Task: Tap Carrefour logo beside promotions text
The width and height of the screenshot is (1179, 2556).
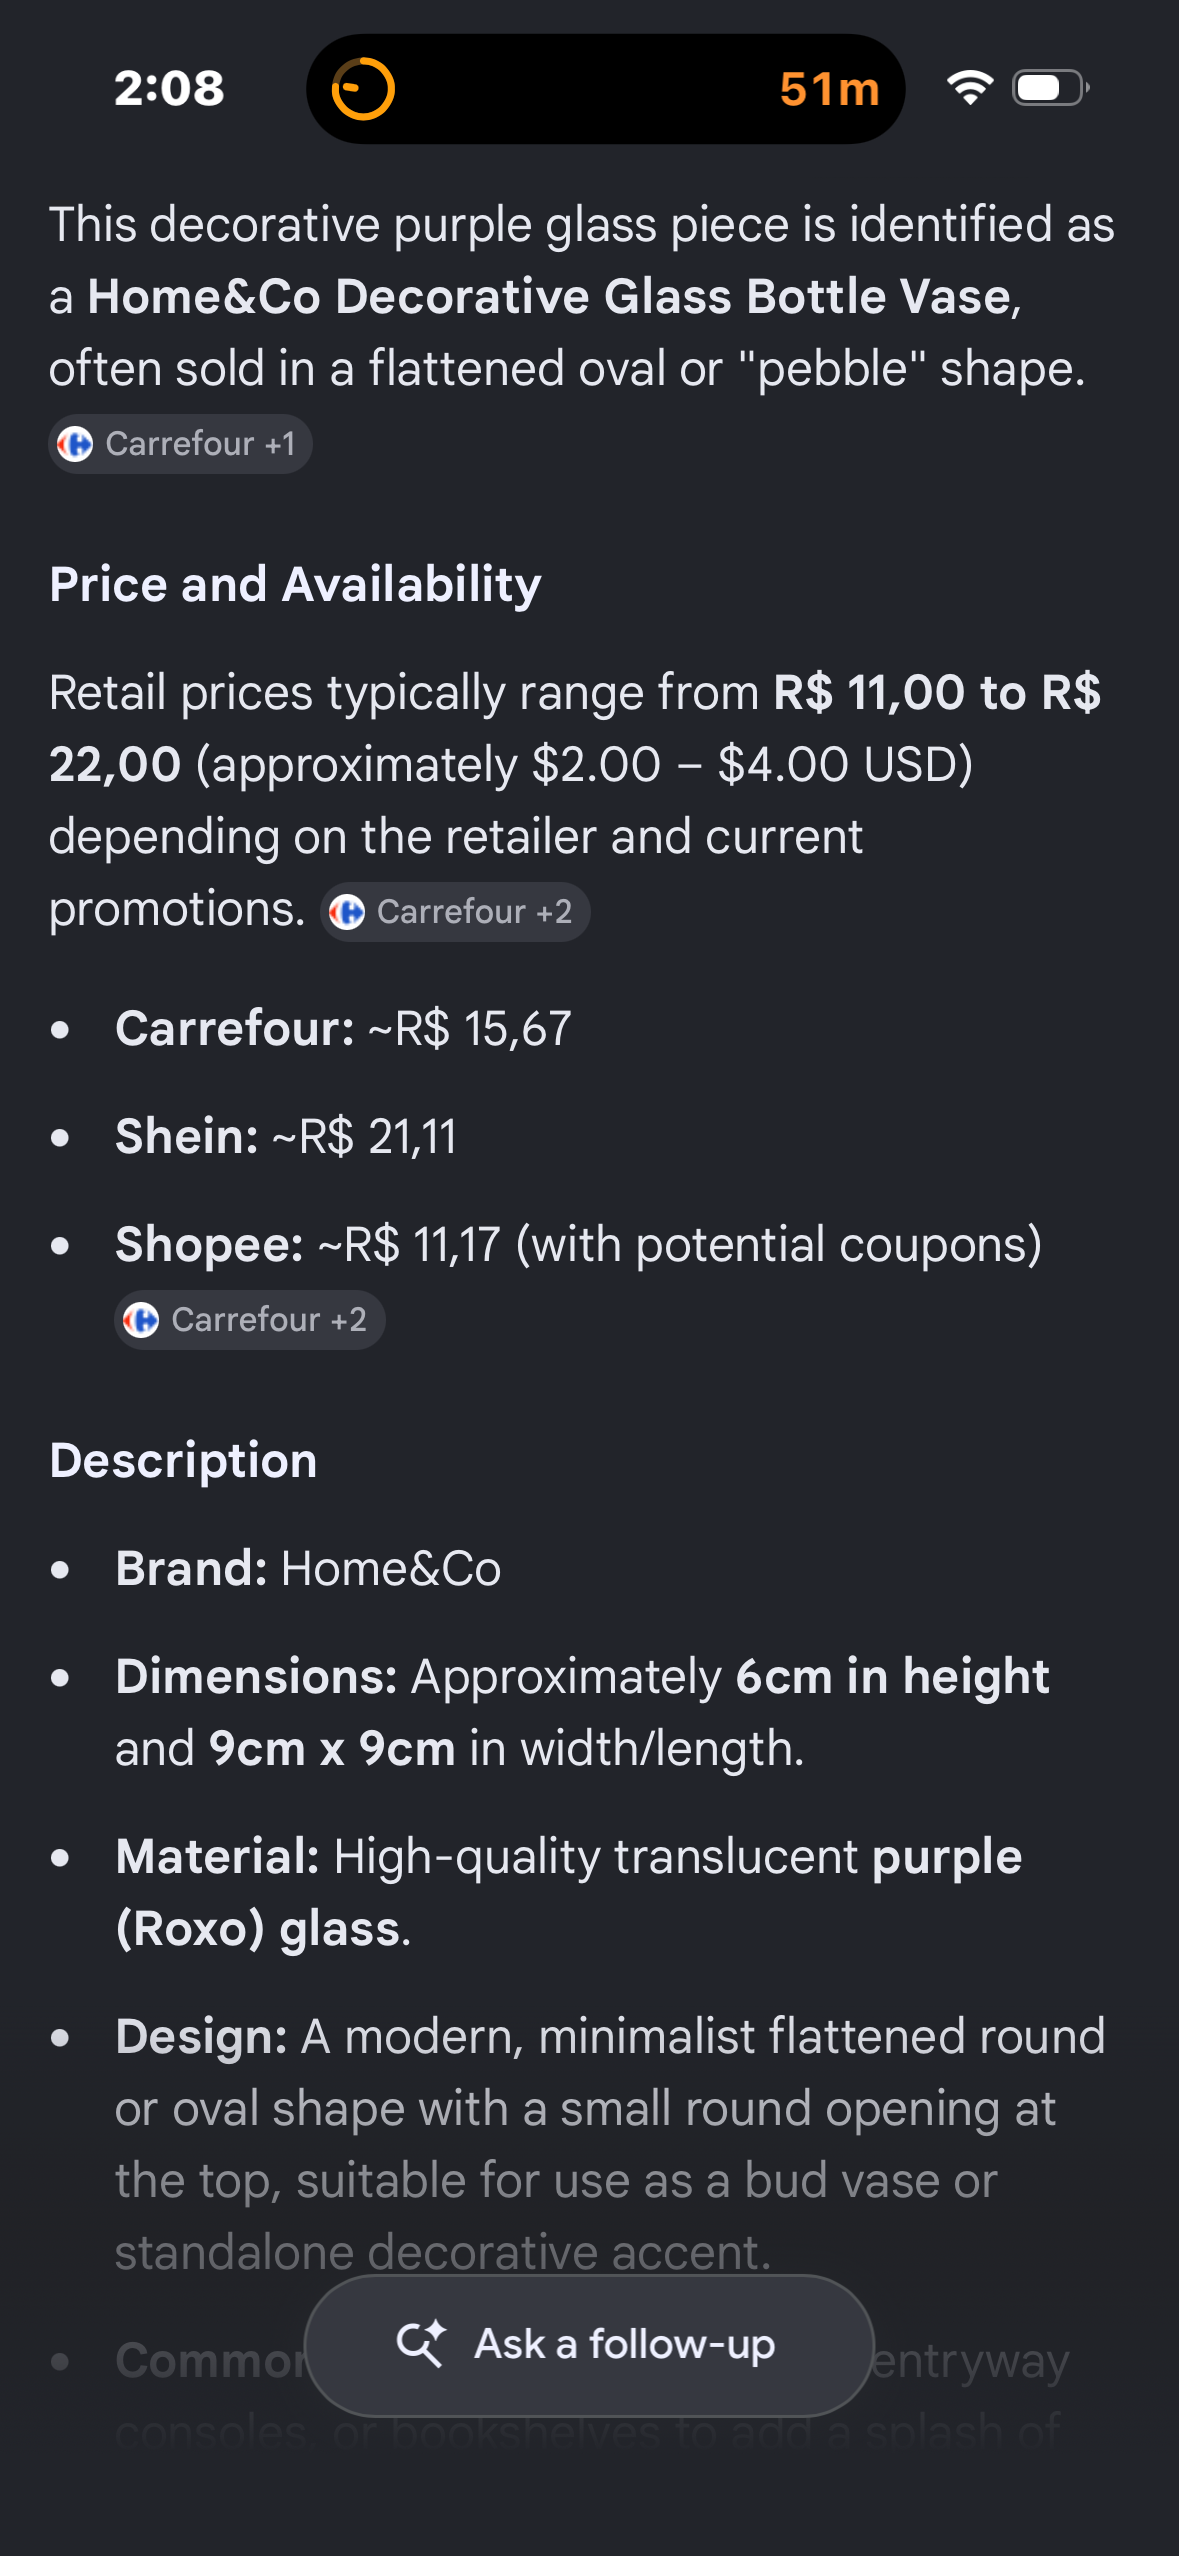Action: point(347,912)
